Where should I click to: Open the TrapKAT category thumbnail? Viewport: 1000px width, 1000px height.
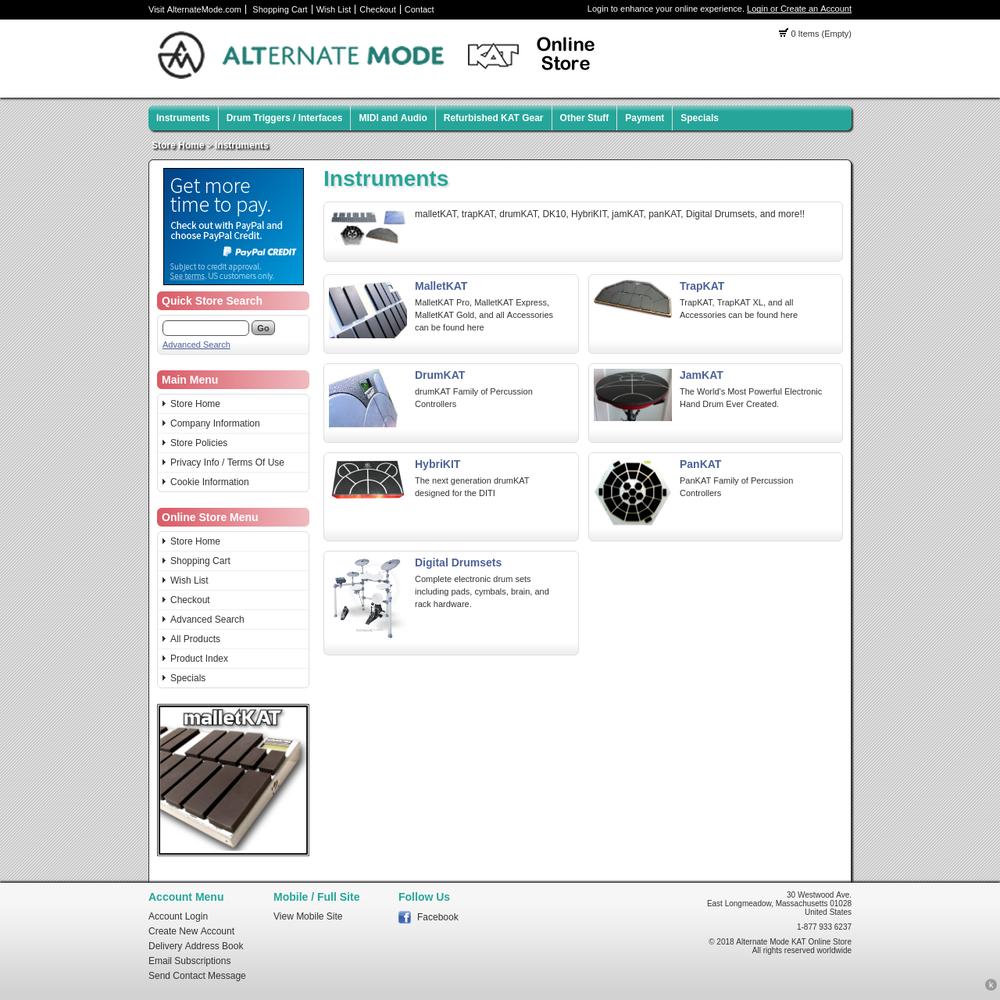(x=633, y=298)
